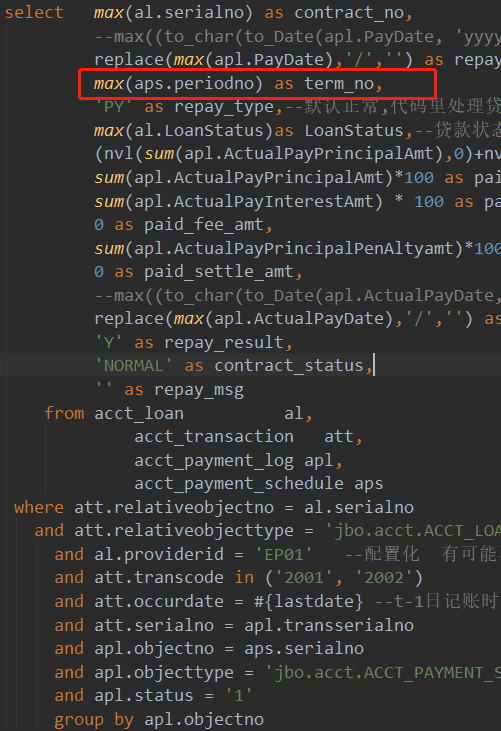The image size is (501, 731).
Task: Click the 'where' keyword
Action: [x=39, y=507]
